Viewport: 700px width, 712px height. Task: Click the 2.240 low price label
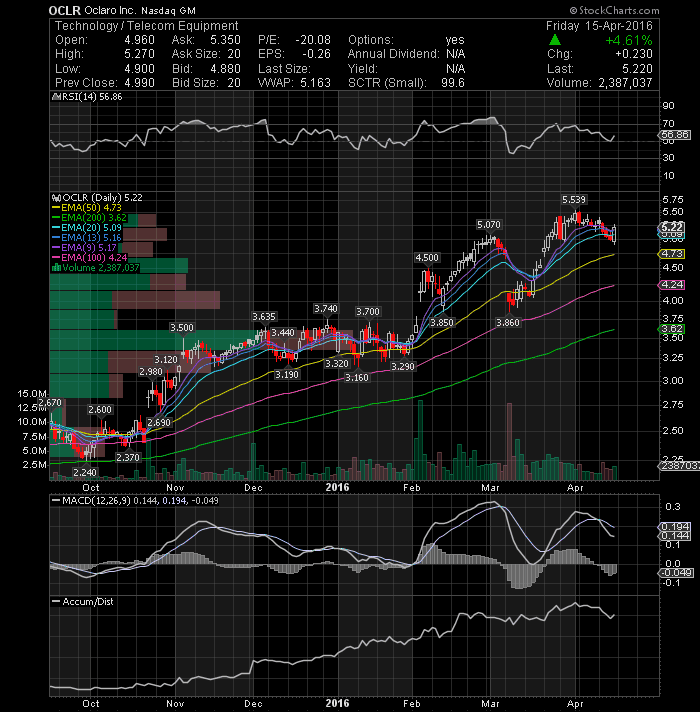(85, 473)
